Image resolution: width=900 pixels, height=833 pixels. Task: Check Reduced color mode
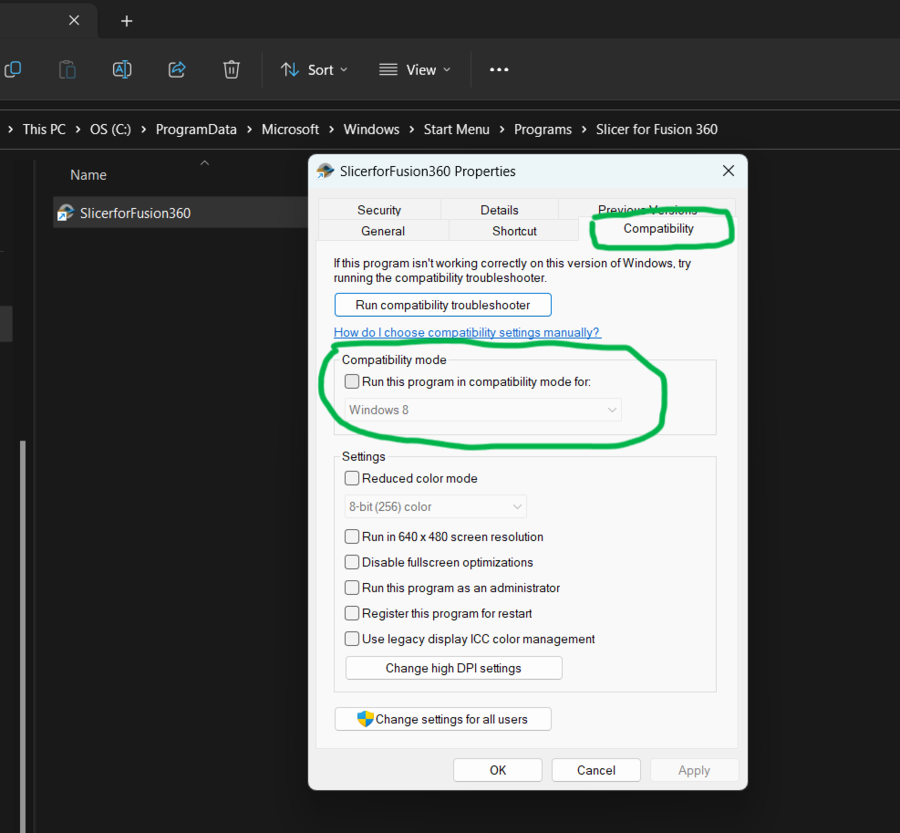(352, 478)
